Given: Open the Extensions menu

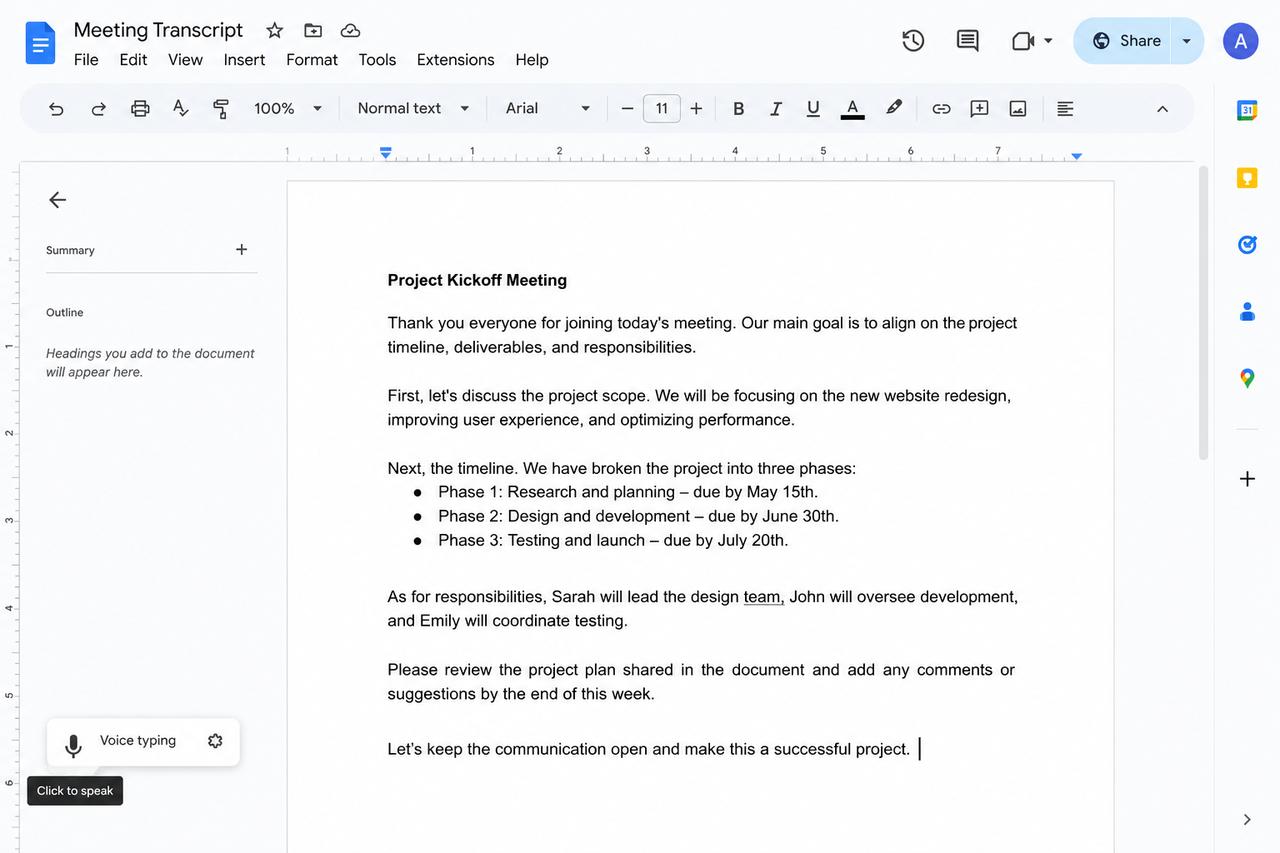Looking at the screenshot, I should (x=455, y=60).
